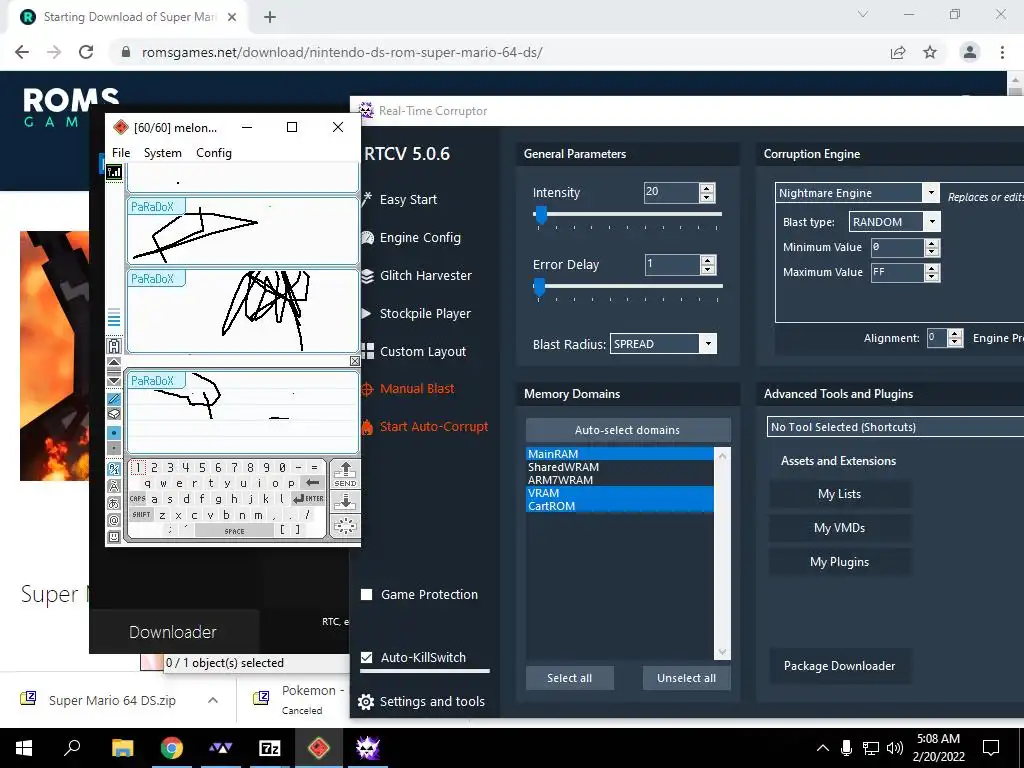The image size is (1024, 768).
Task: Select the SharedWRAM memory domain
Action: [620, 467]
